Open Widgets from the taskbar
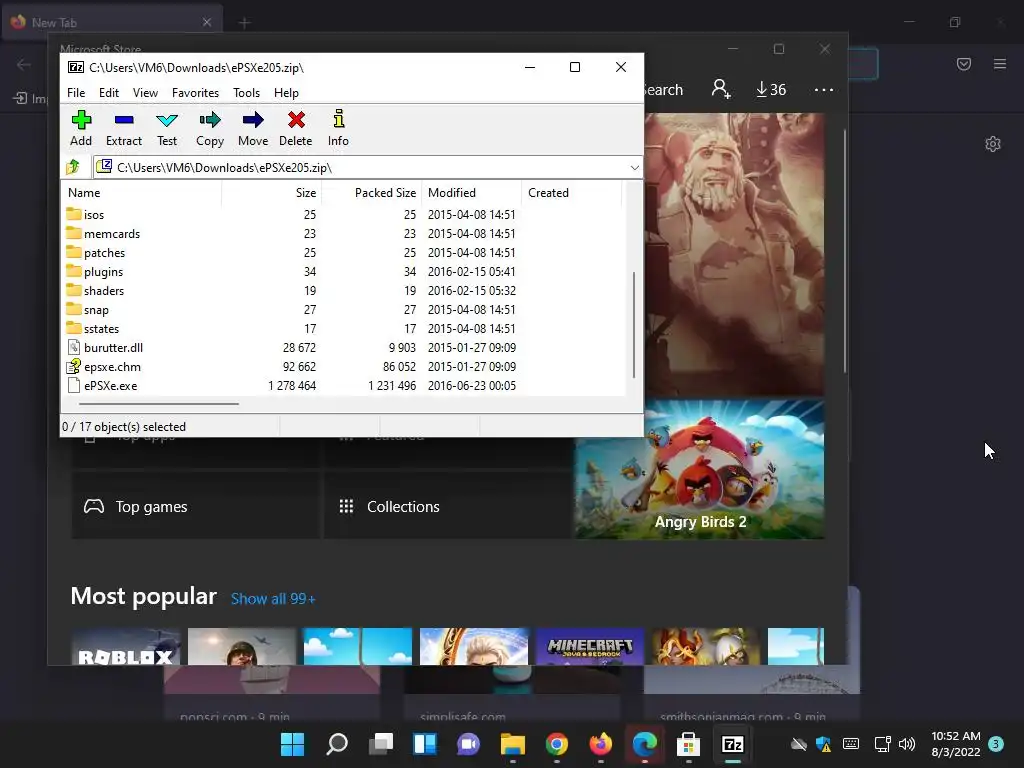1024x768 pixels. (424, 744)
